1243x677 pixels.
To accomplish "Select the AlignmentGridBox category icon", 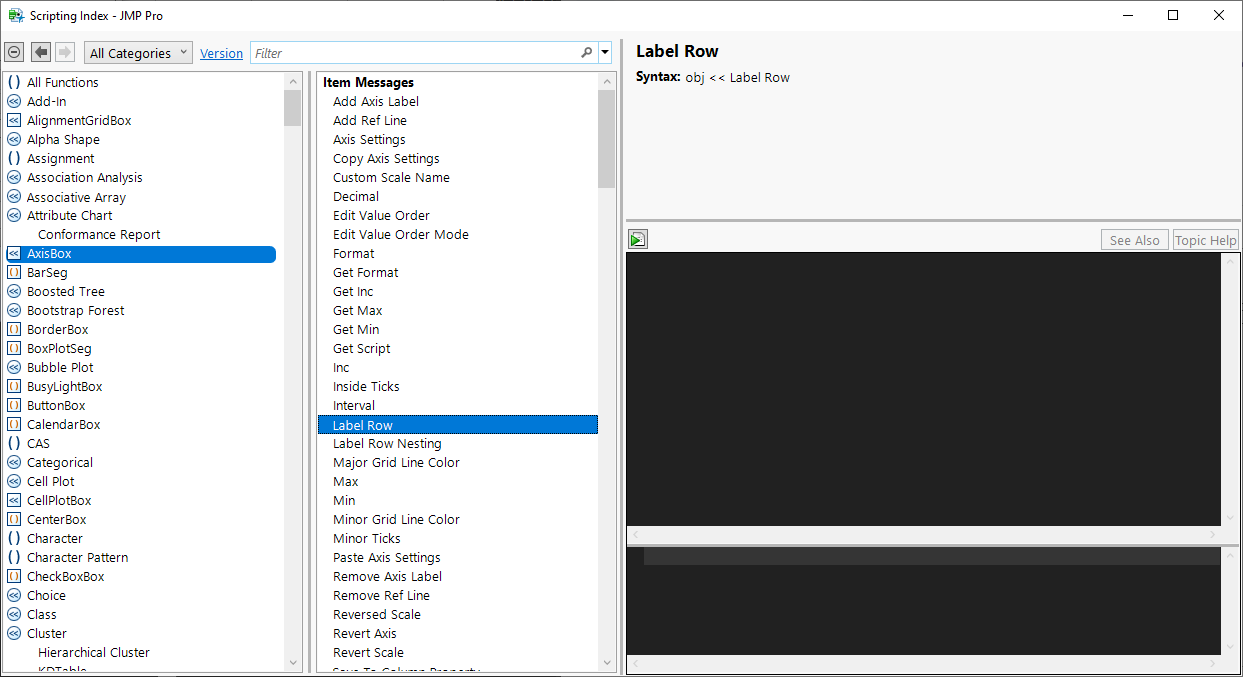I will 13,120.
